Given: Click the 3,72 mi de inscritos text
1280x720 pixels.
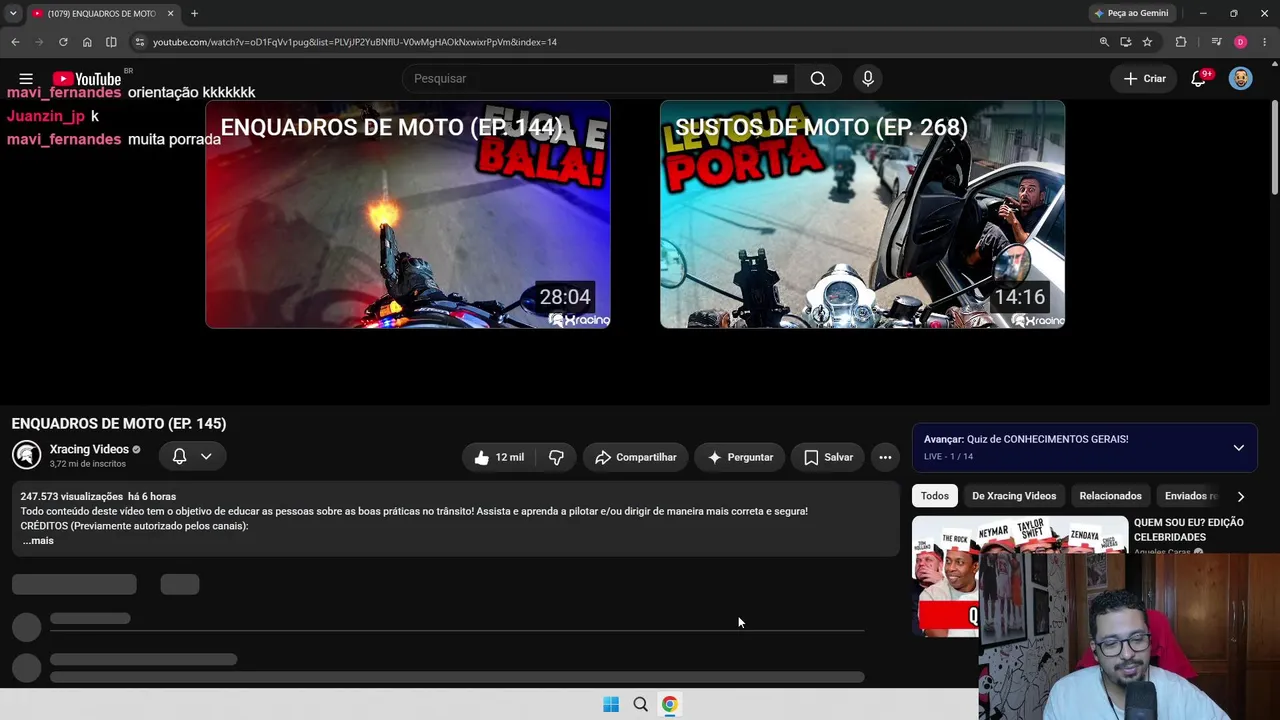Looking at the screenshot, I should [x=88, y=464].
